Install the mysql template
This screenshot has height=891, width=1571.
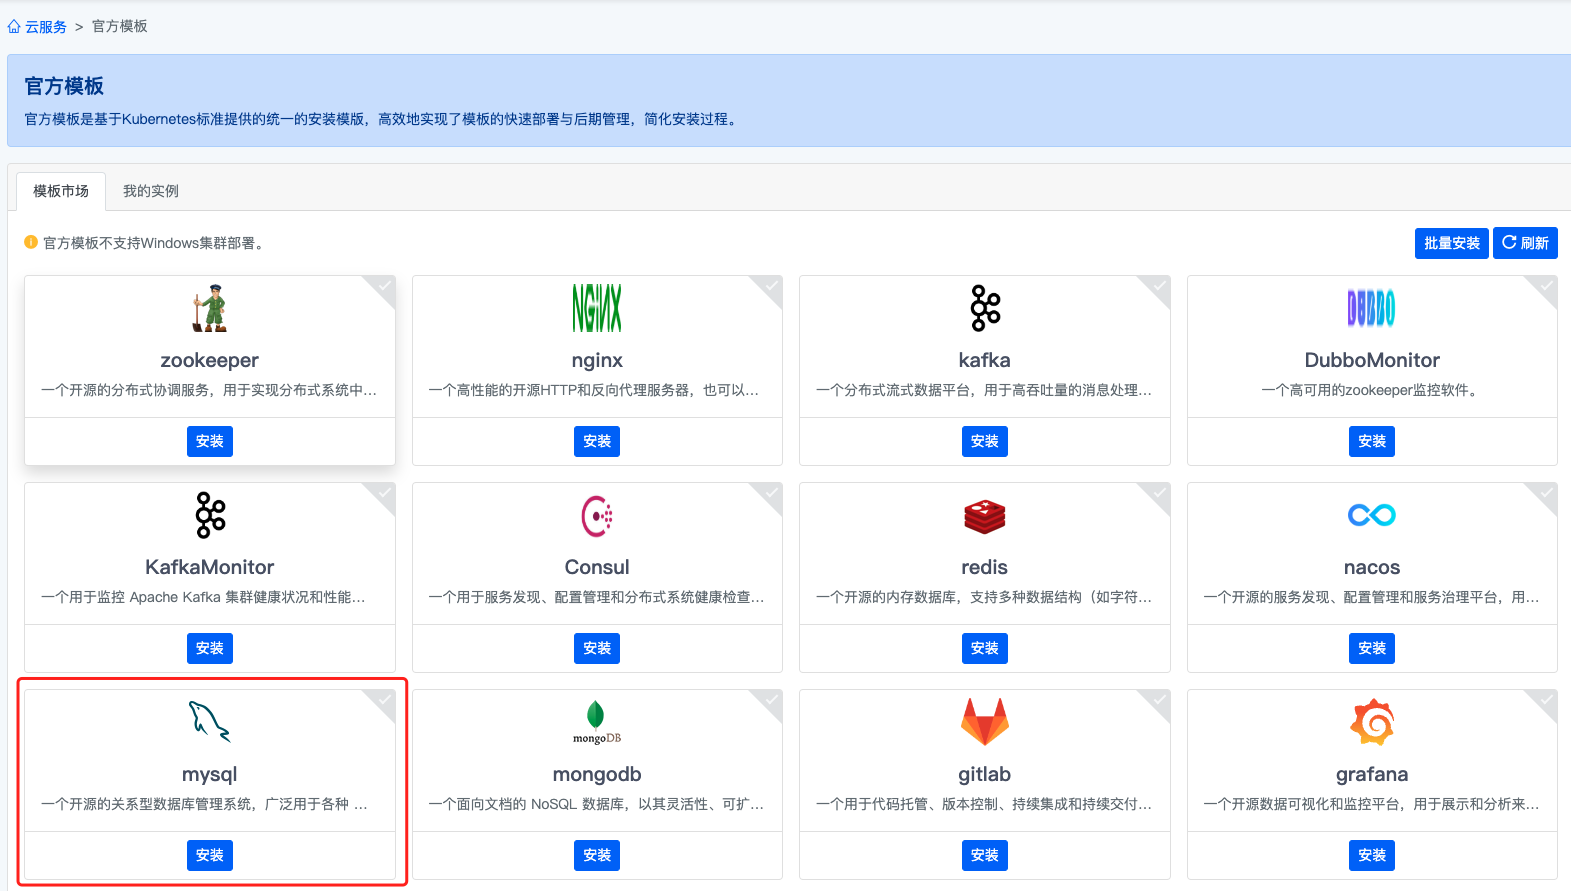click(210, 855)
